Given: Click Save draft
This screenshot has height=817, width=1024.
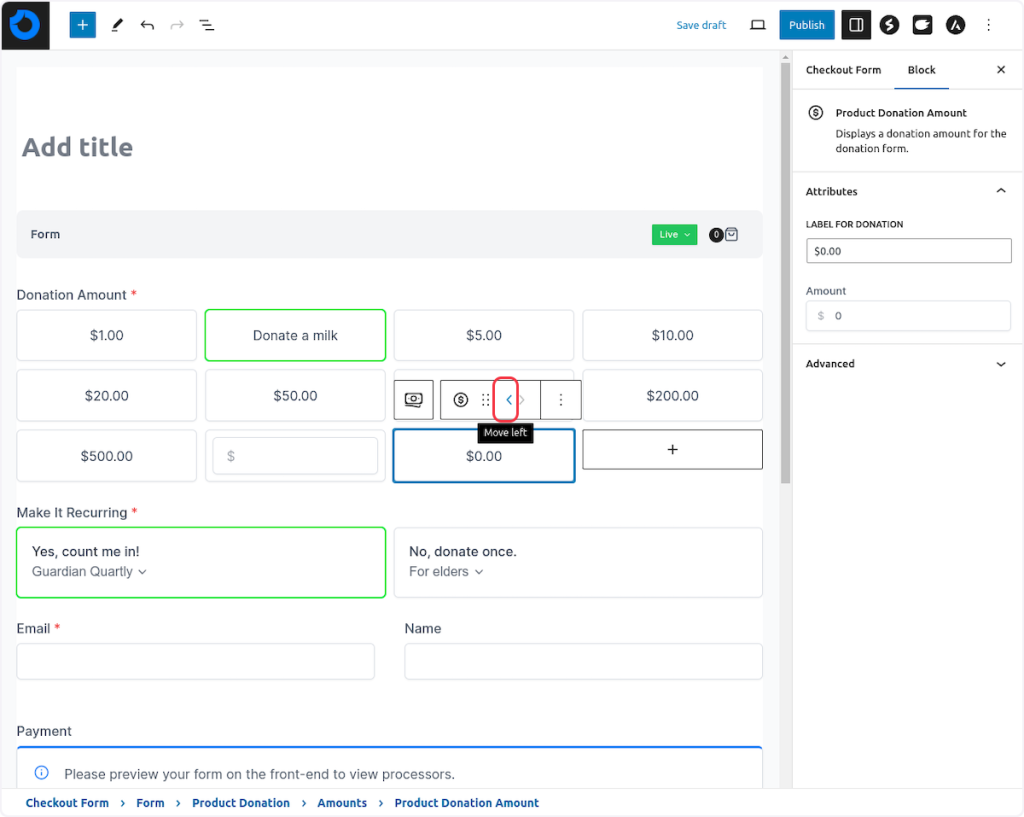Looking at the screenshot, I should point(701,25).
